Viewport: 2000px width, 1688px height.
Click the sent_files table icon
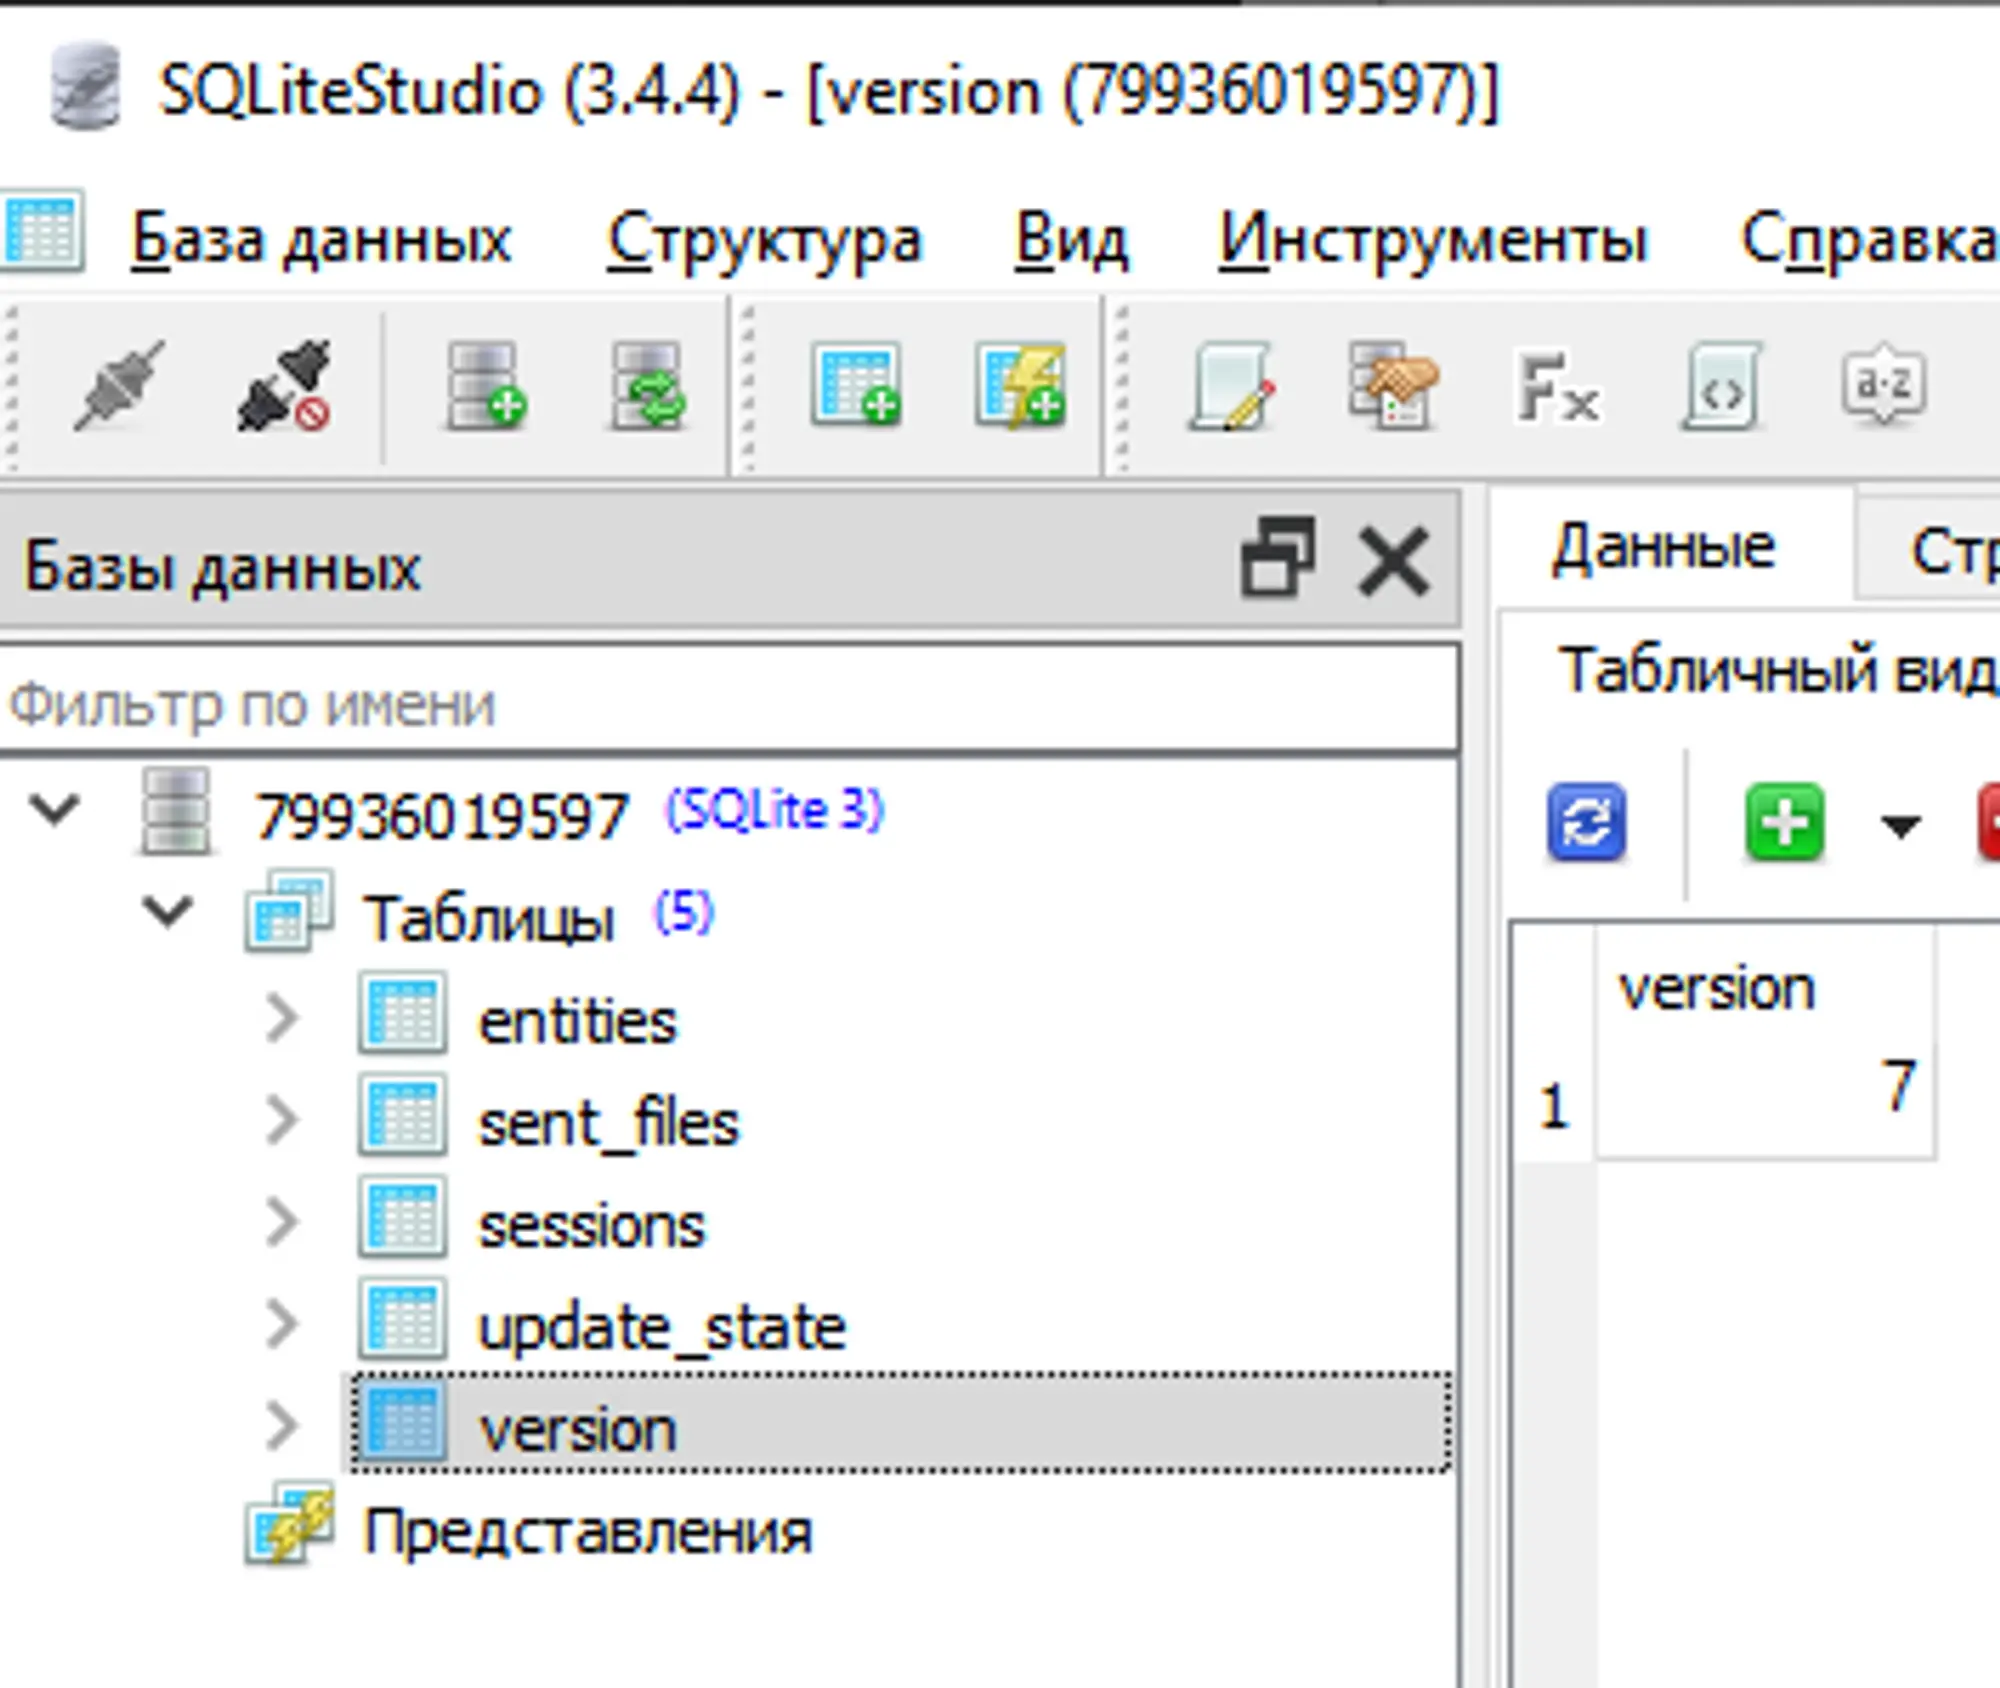[402, 1114]
